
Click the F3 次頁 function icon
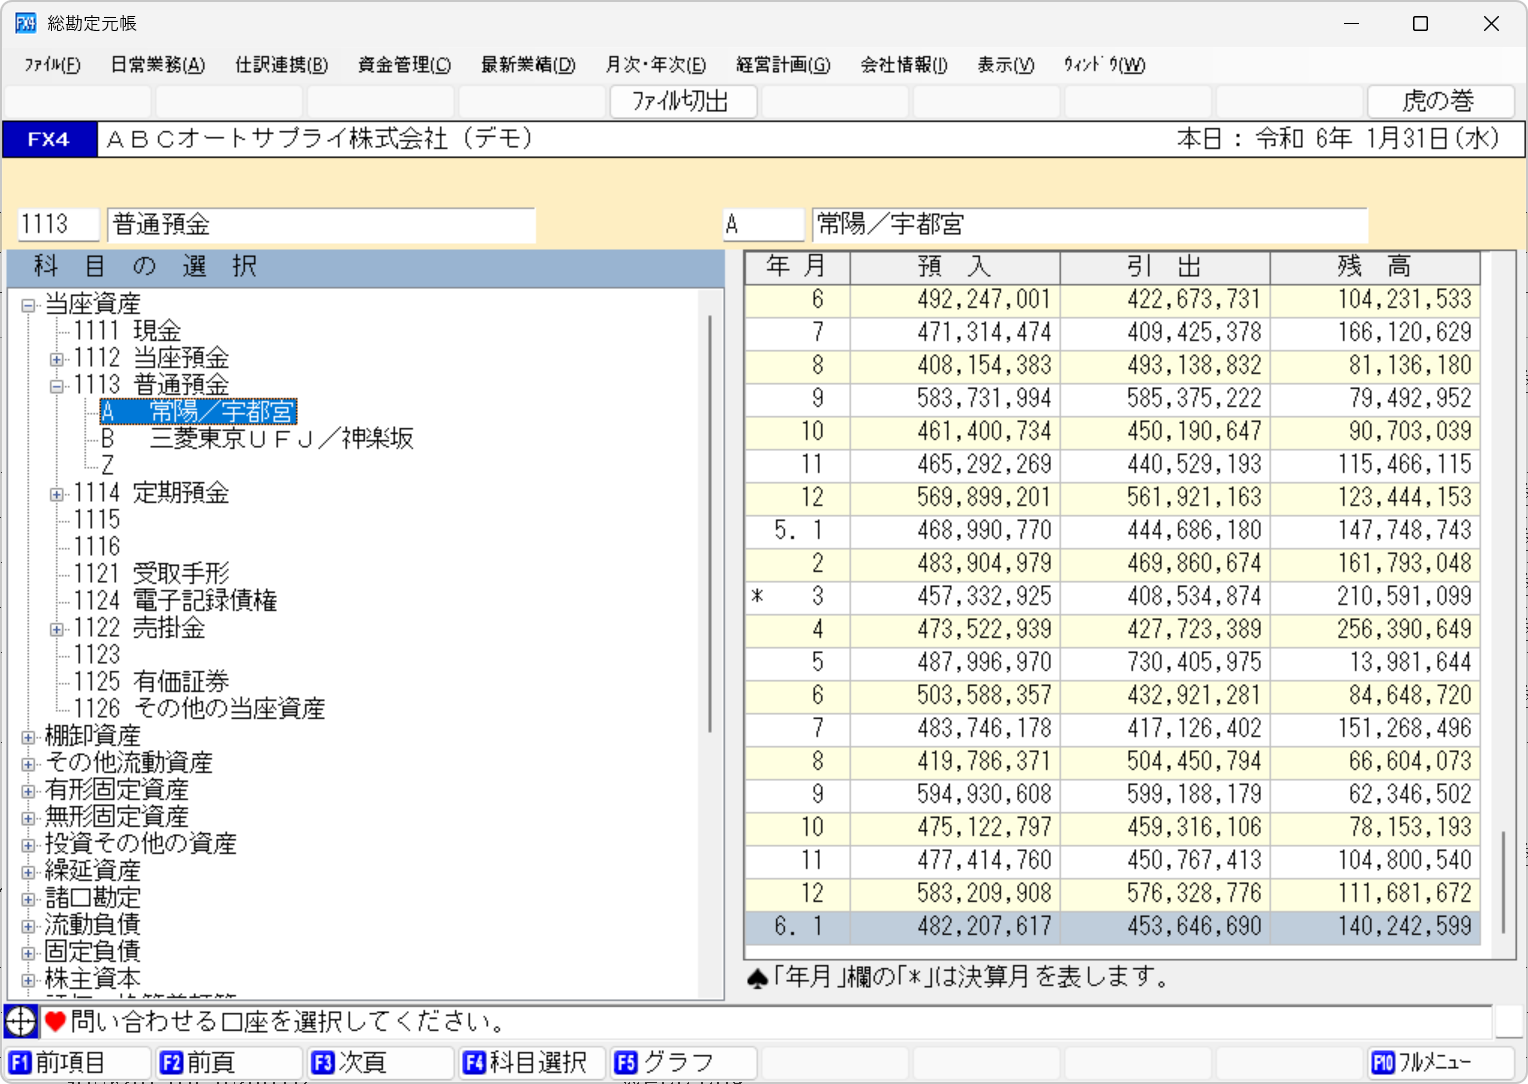click(380, 1062)
